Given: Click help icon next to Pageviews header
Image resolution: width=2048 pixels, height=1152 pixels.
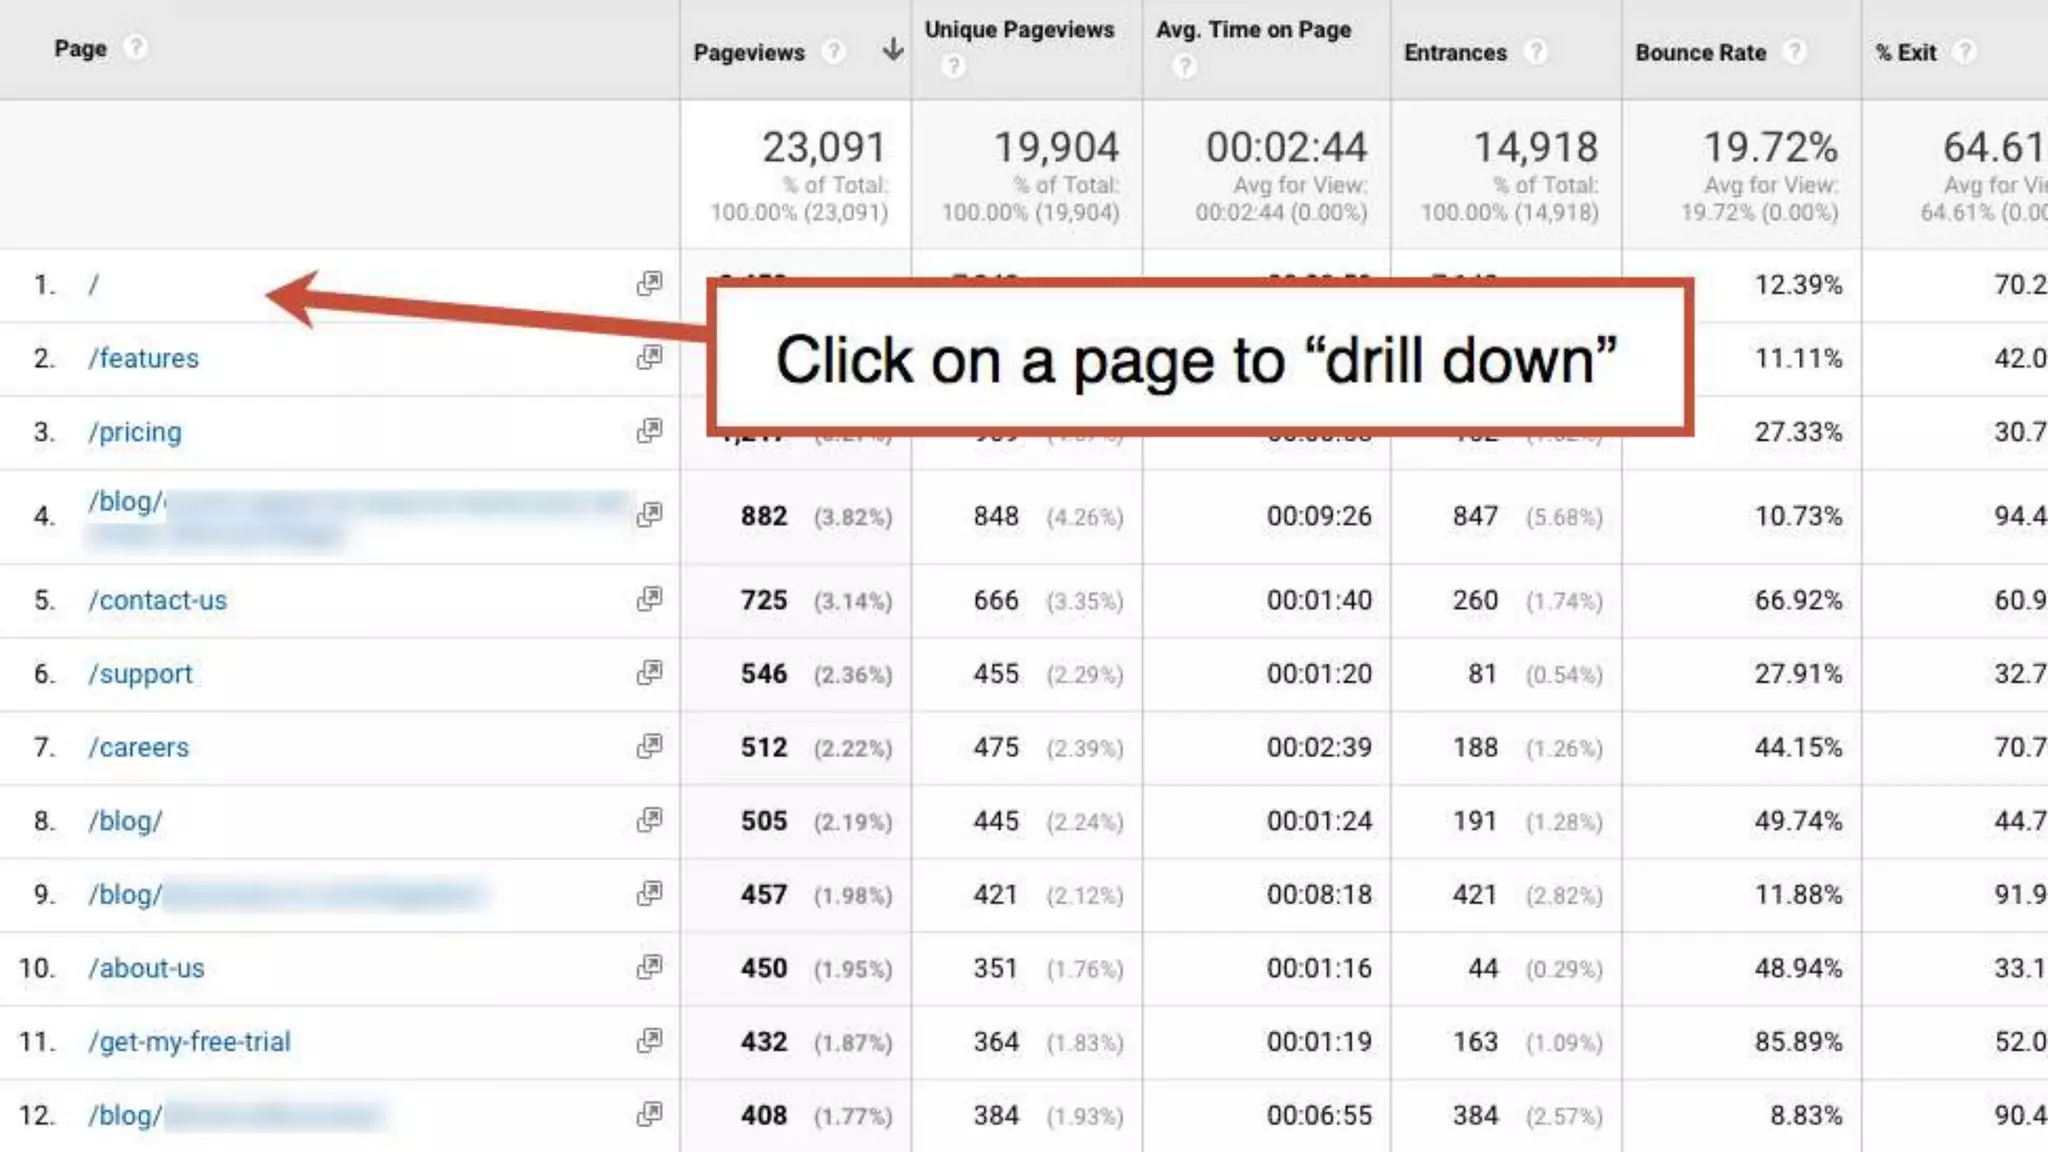Looking at the screenshot, I should point(833,52).
